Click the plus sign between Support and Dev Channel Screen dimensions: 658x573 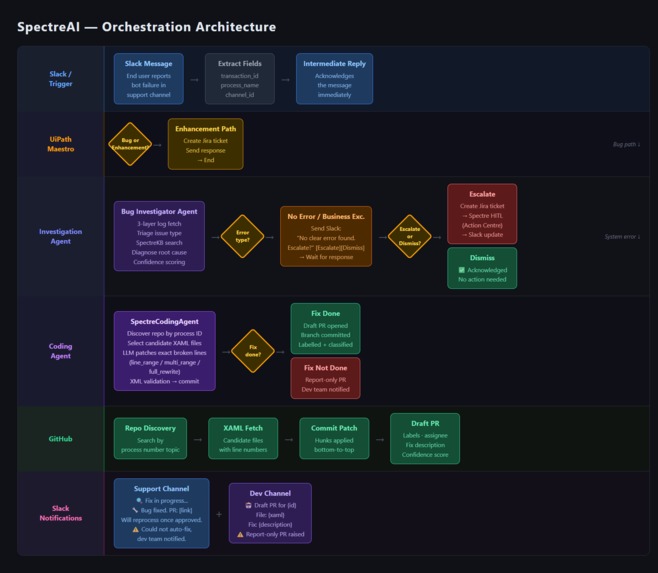(x=219, y=514)
